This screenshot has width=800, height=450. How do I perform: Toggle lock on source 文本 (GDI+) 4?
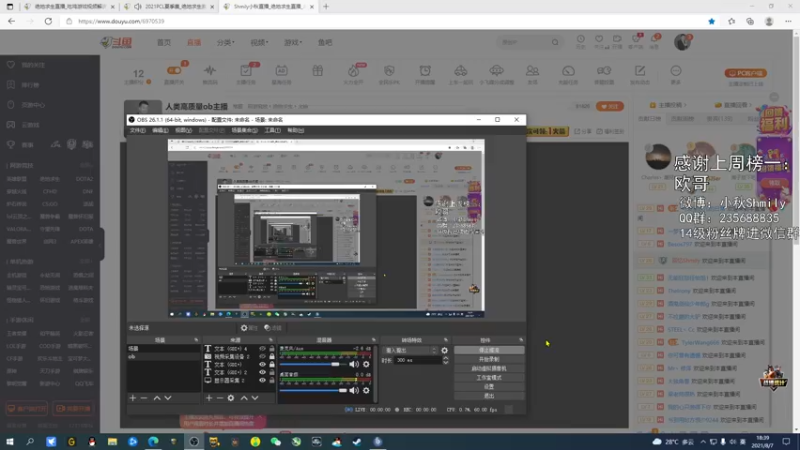click(x=271, y=349)
